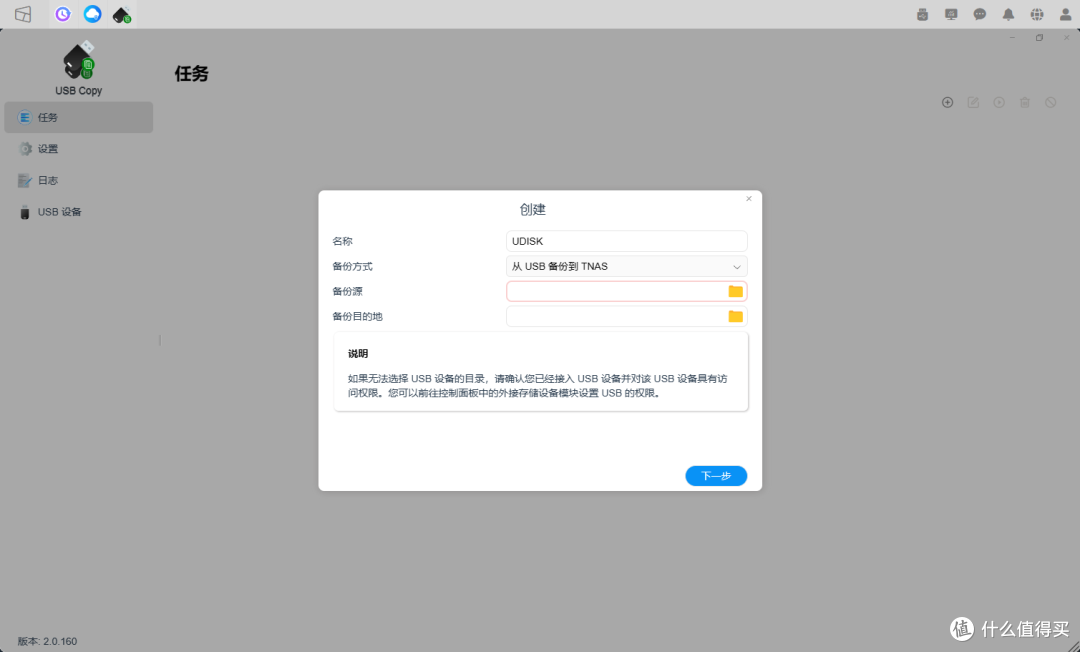
Task: Click the 说明 heading
Action: [358, 354]
